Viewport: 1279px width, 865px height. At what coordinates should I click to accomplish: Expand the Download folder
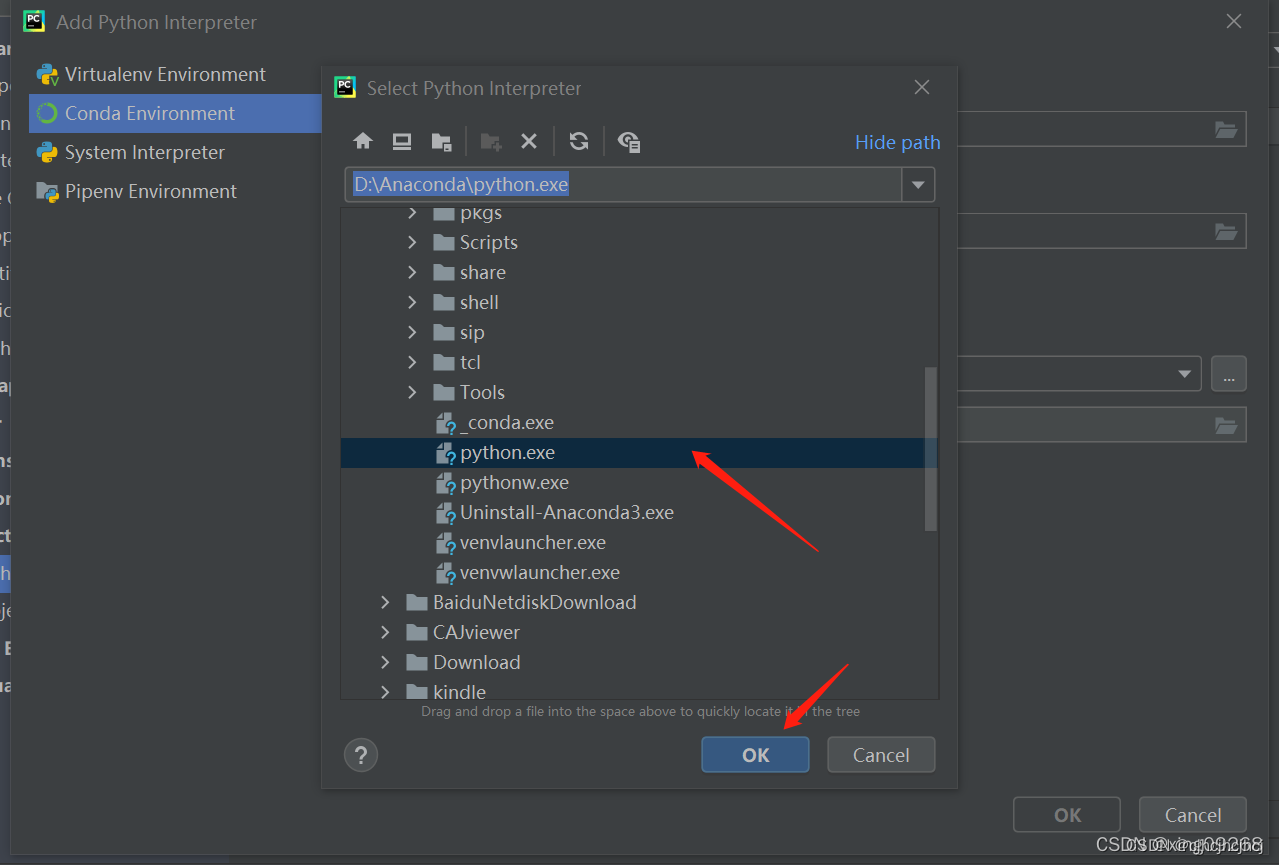click(x=385, y=662)
